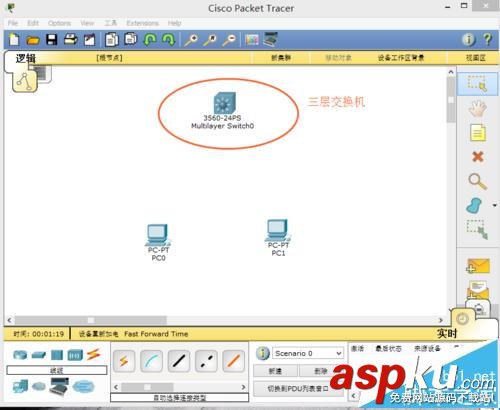Click the Add Simple PDU envelope

(x=478, y=266)
